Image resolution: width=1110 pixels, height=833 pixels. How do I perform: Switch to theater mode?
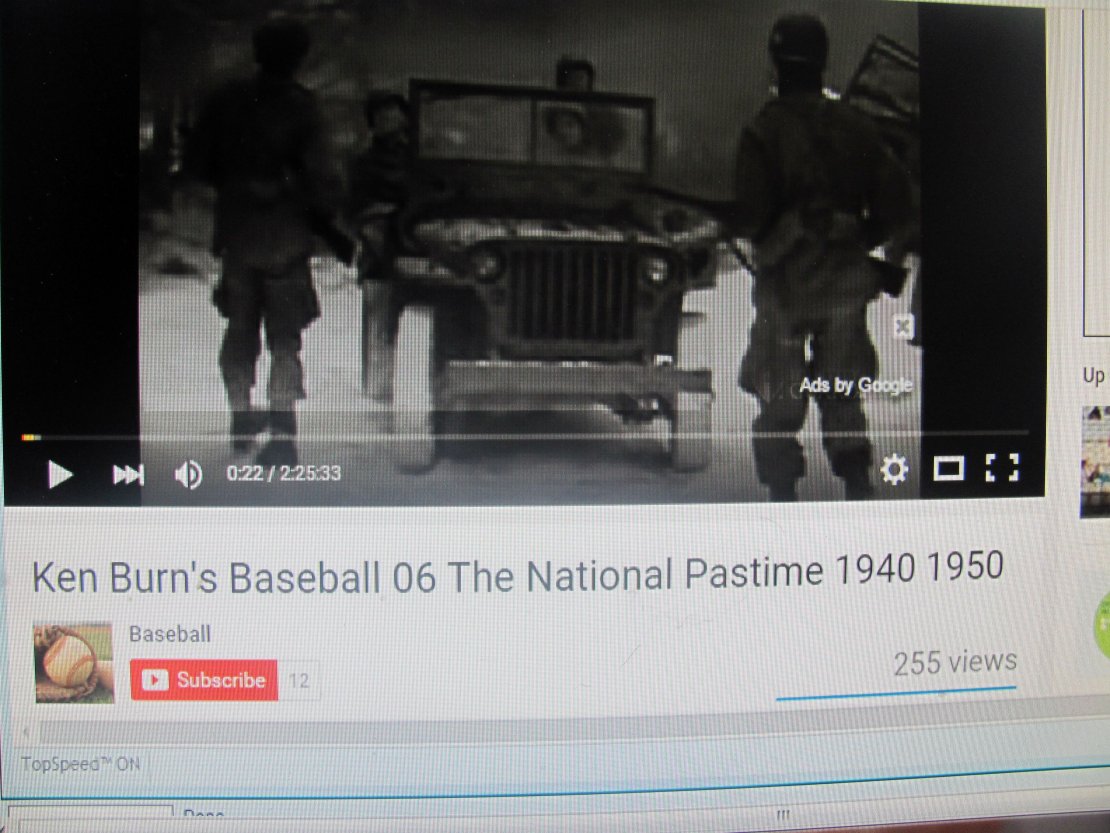[949, 469]
